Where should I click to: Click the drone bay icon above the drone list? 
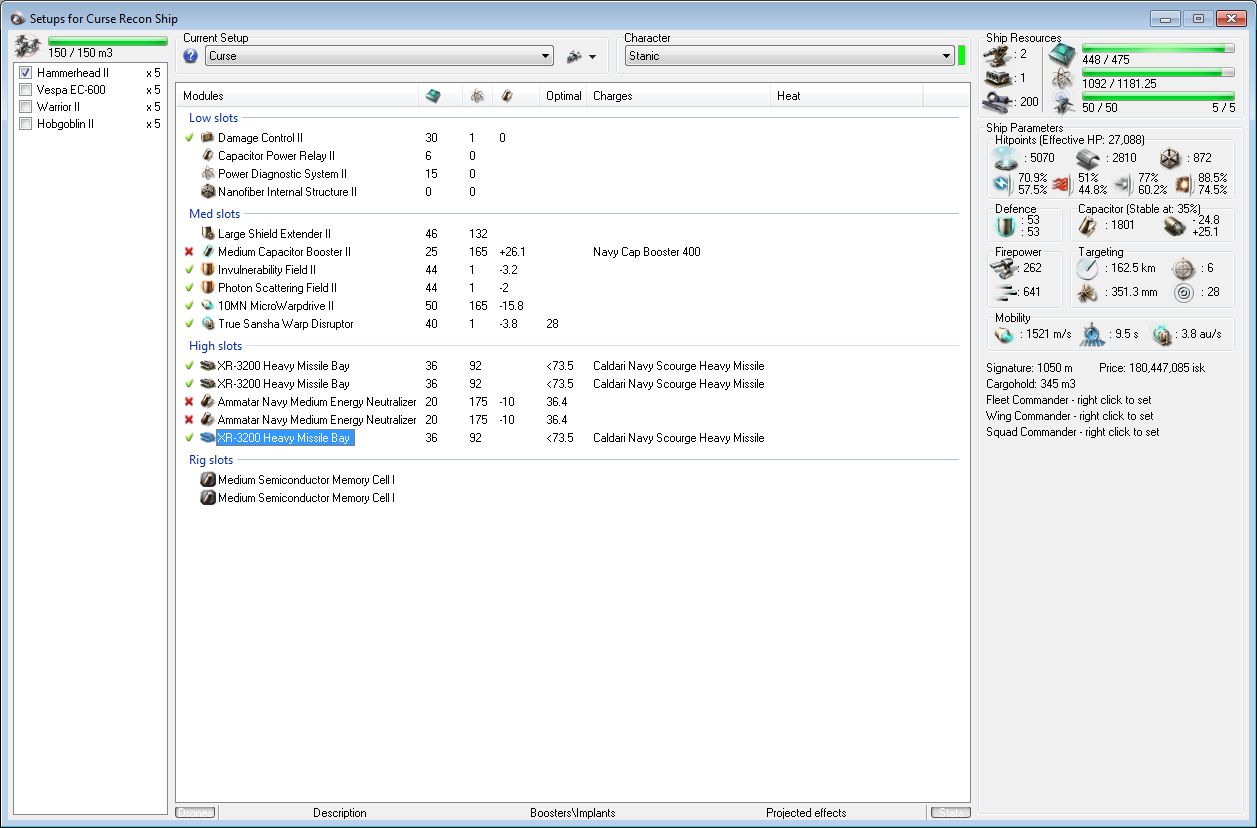click(x=27, y=45)
